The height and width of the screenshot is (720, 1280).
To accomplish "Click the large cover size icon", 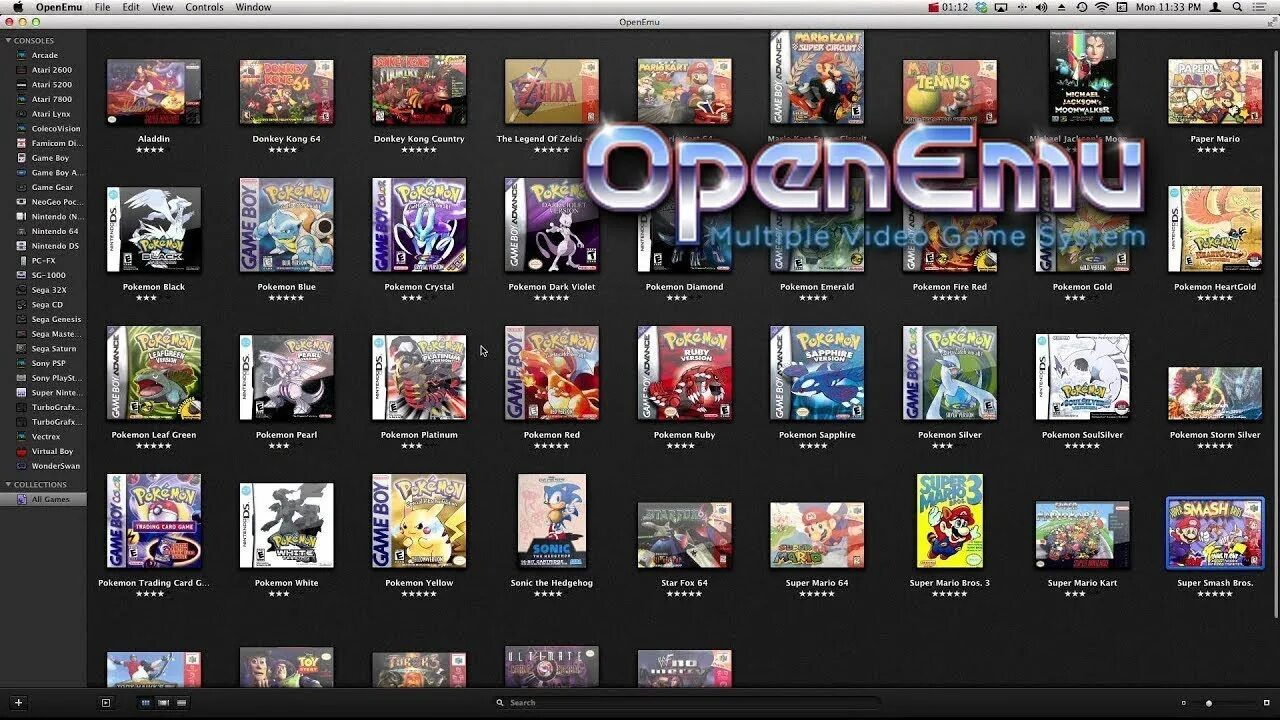I will pyautogui.click(x=1266, y=703).
